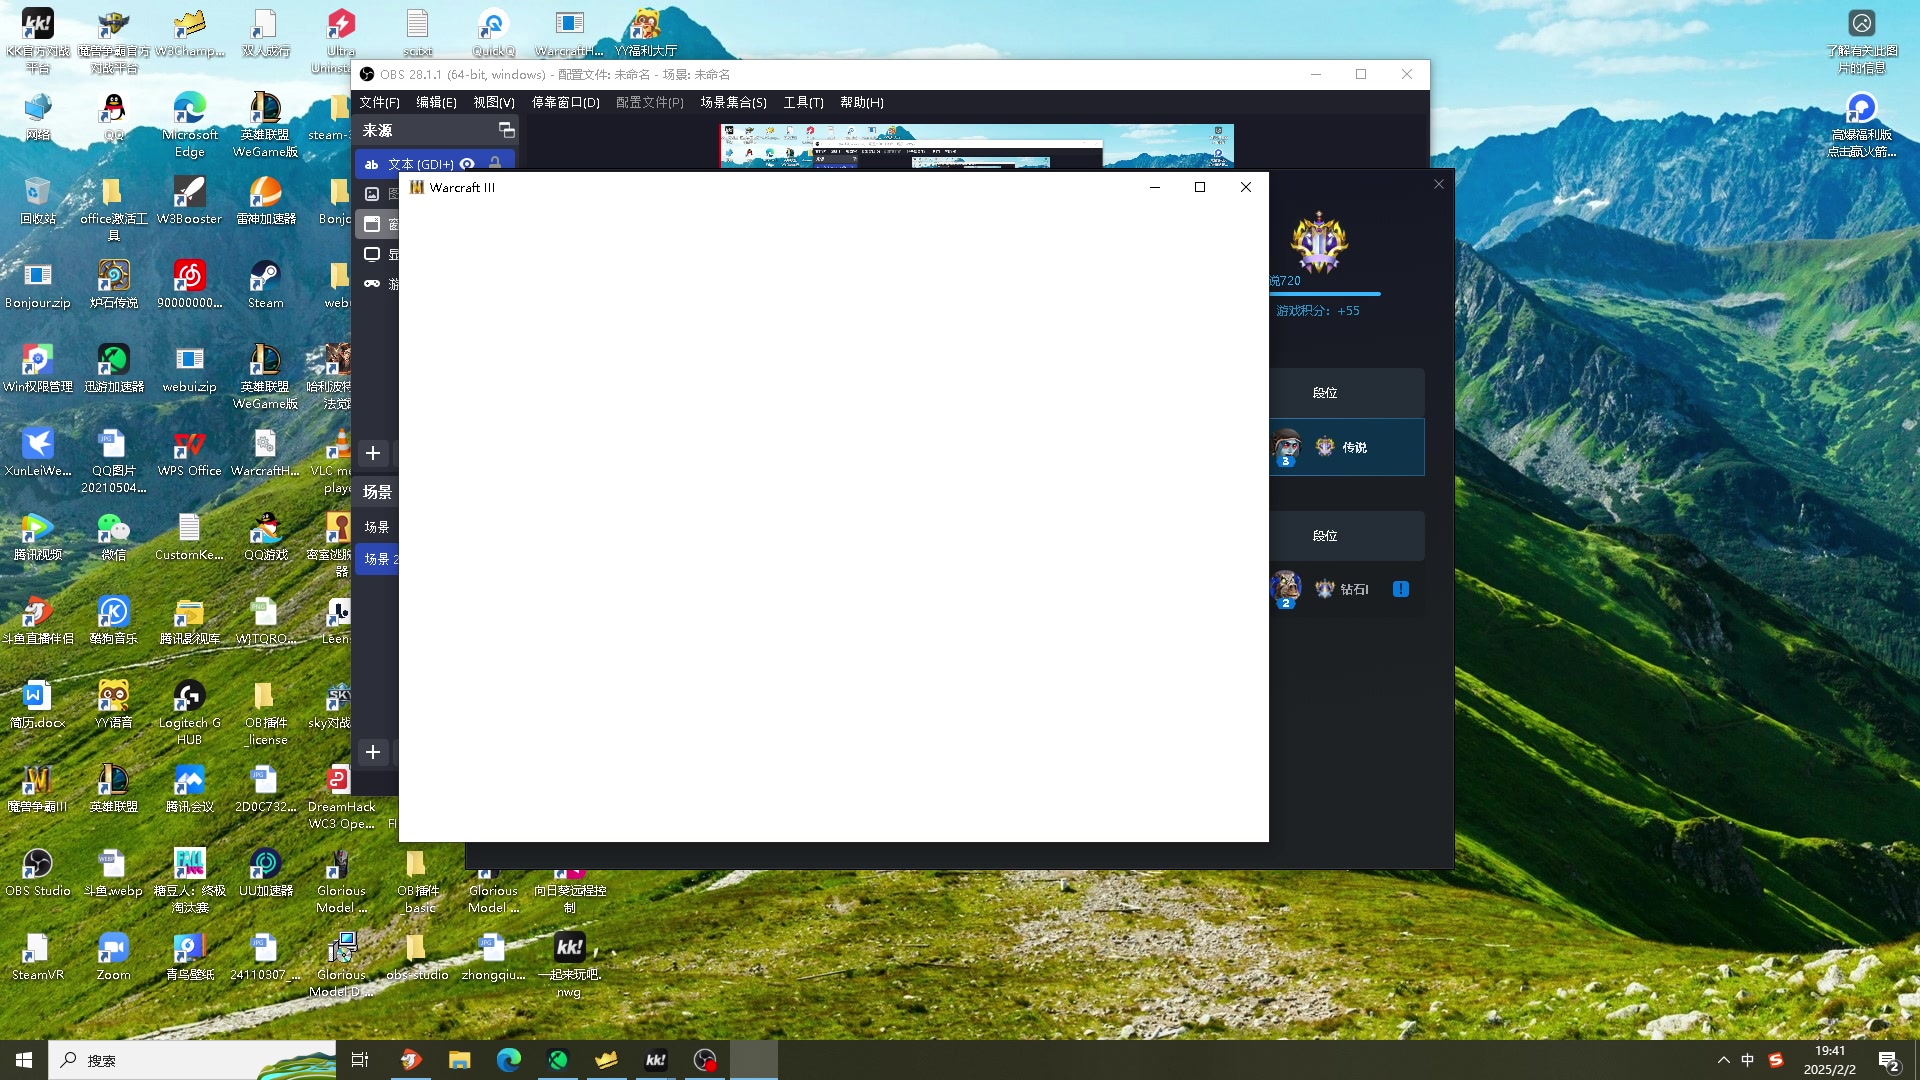Viewport: 1920px width, 1080px height.
Task: Click Sogou input tray icon
Action: [x=1776, y=1060]
